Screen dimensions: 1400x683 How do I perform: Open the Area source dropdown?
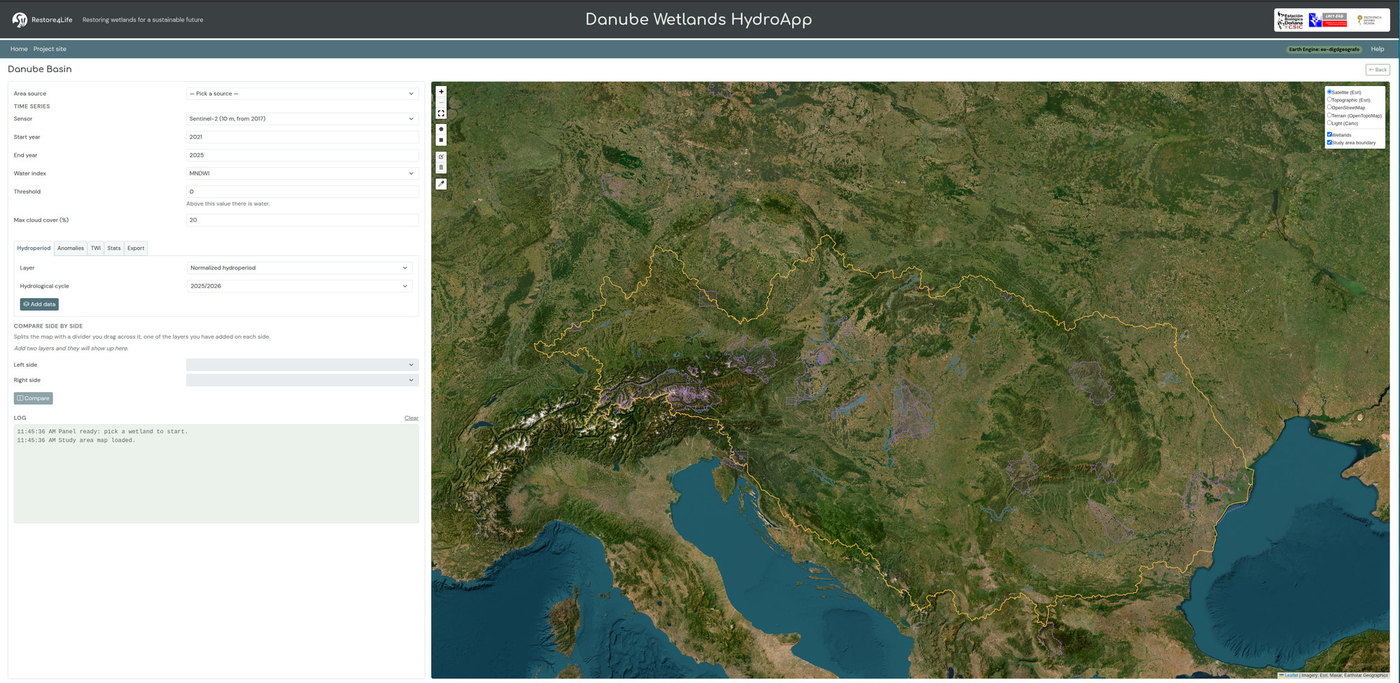click(302, 93)
